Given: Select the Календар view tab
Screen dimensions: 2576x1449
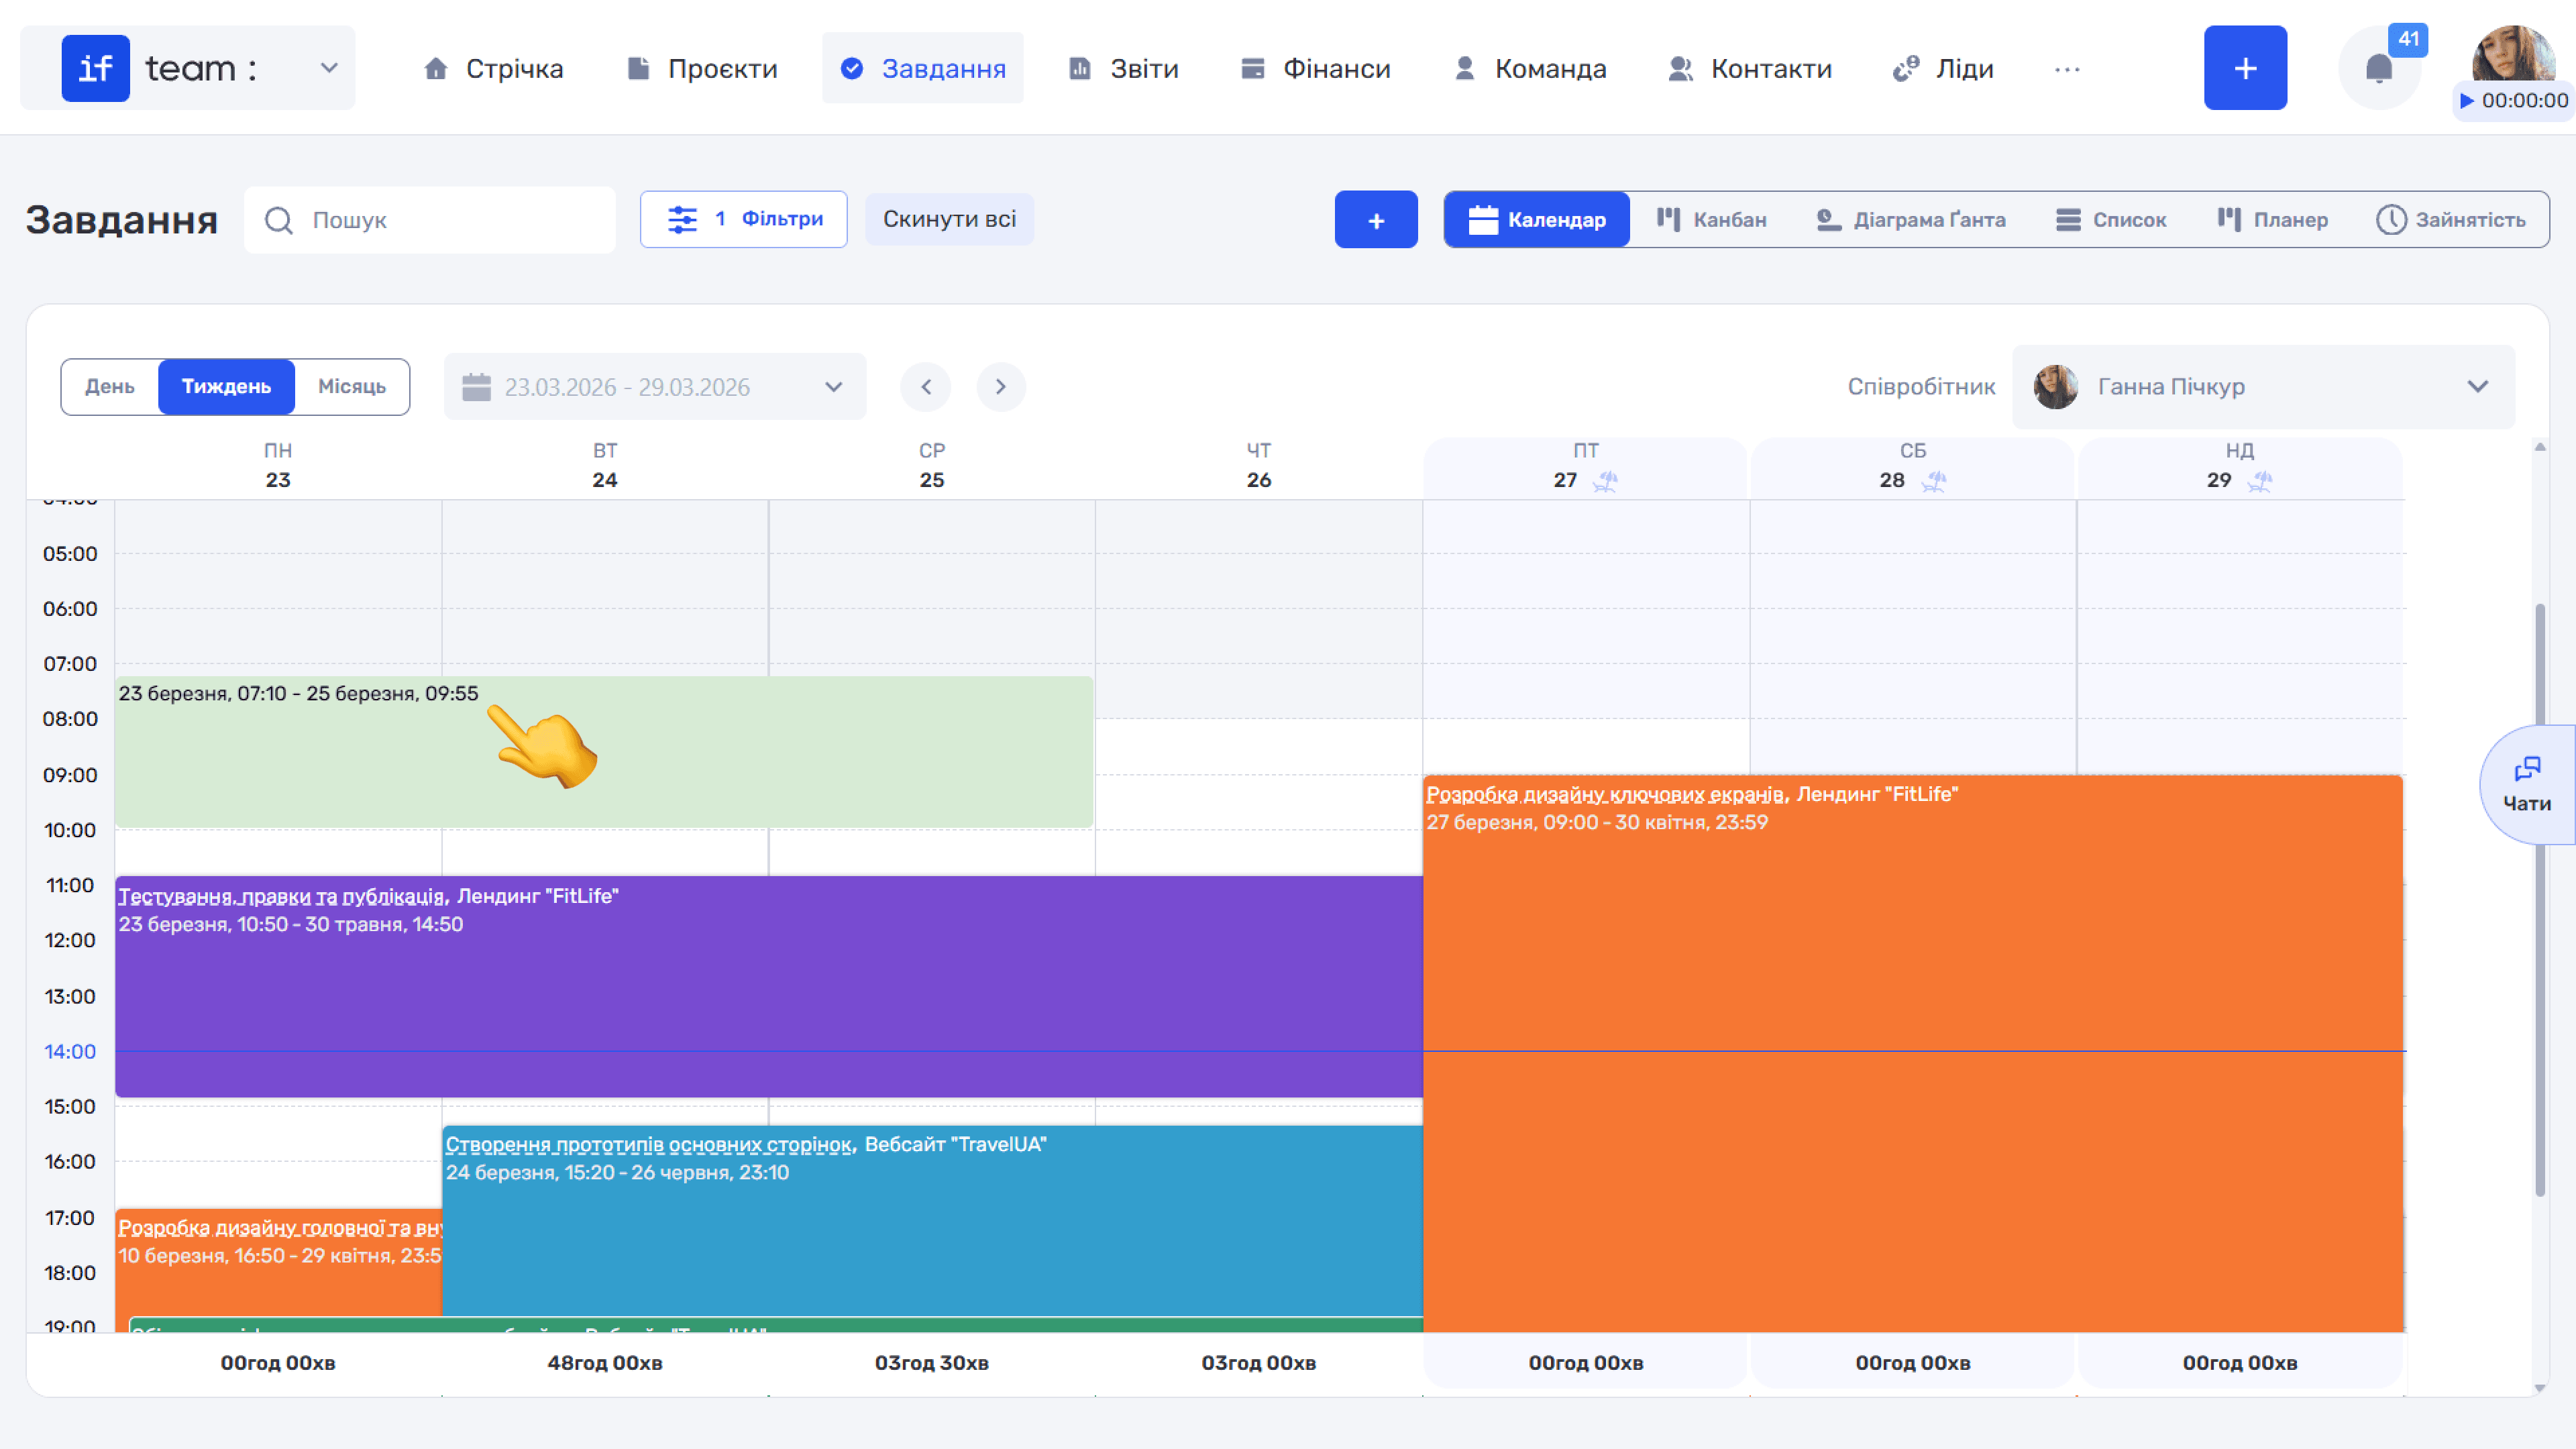Looking at the screenshot, I should [1537, 219].
